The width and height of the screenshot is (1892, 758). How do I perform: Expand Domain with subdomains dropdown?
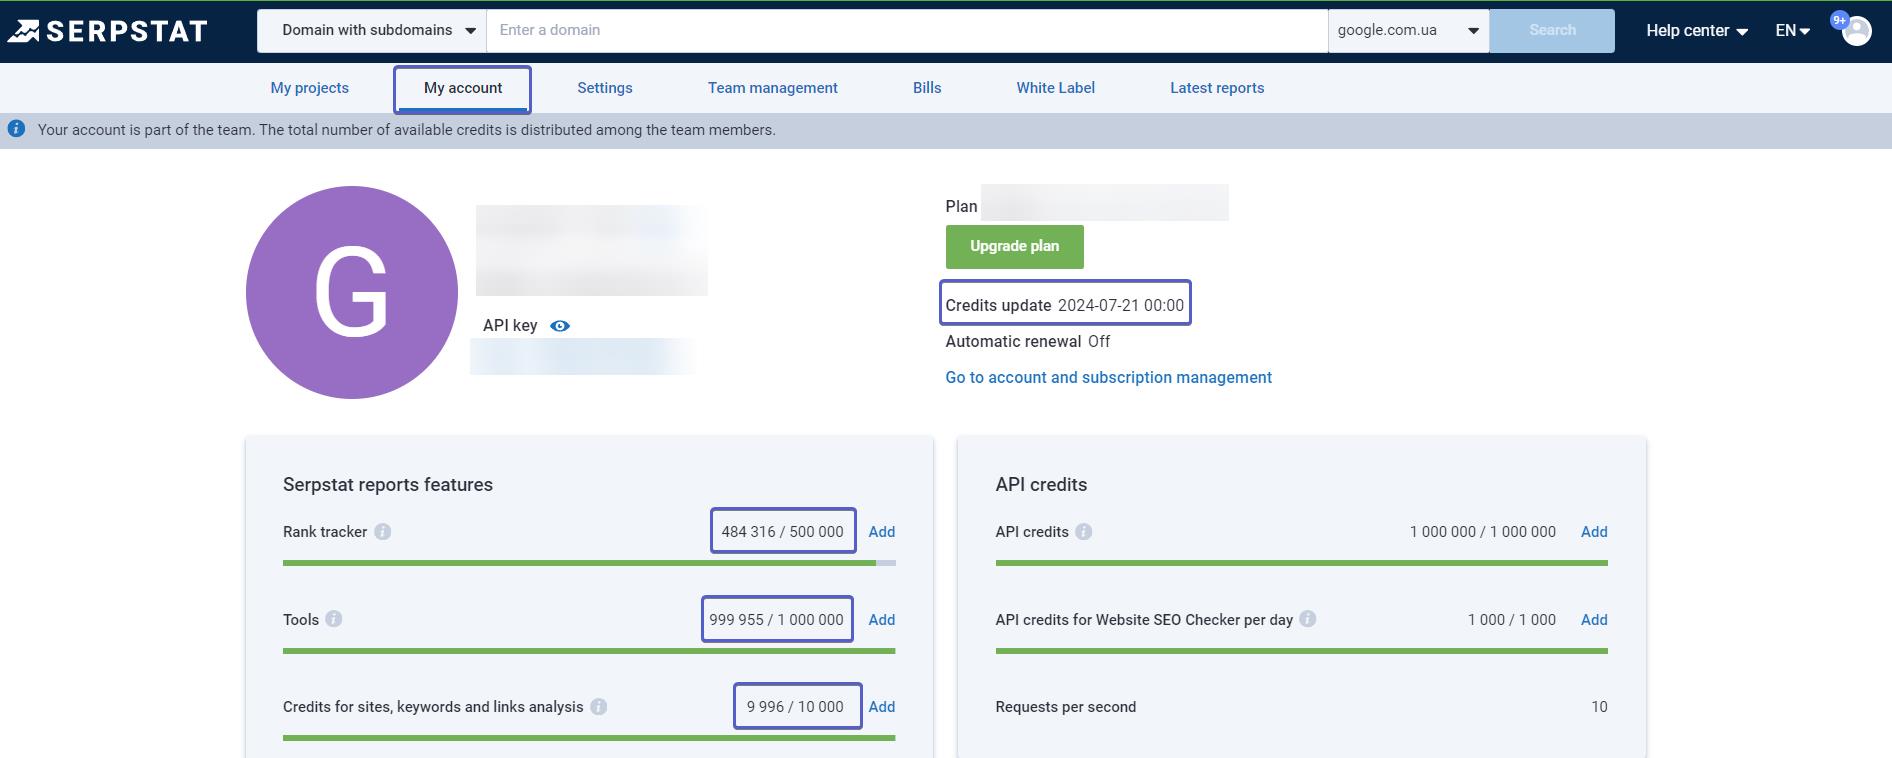click(x=371, y=31)
